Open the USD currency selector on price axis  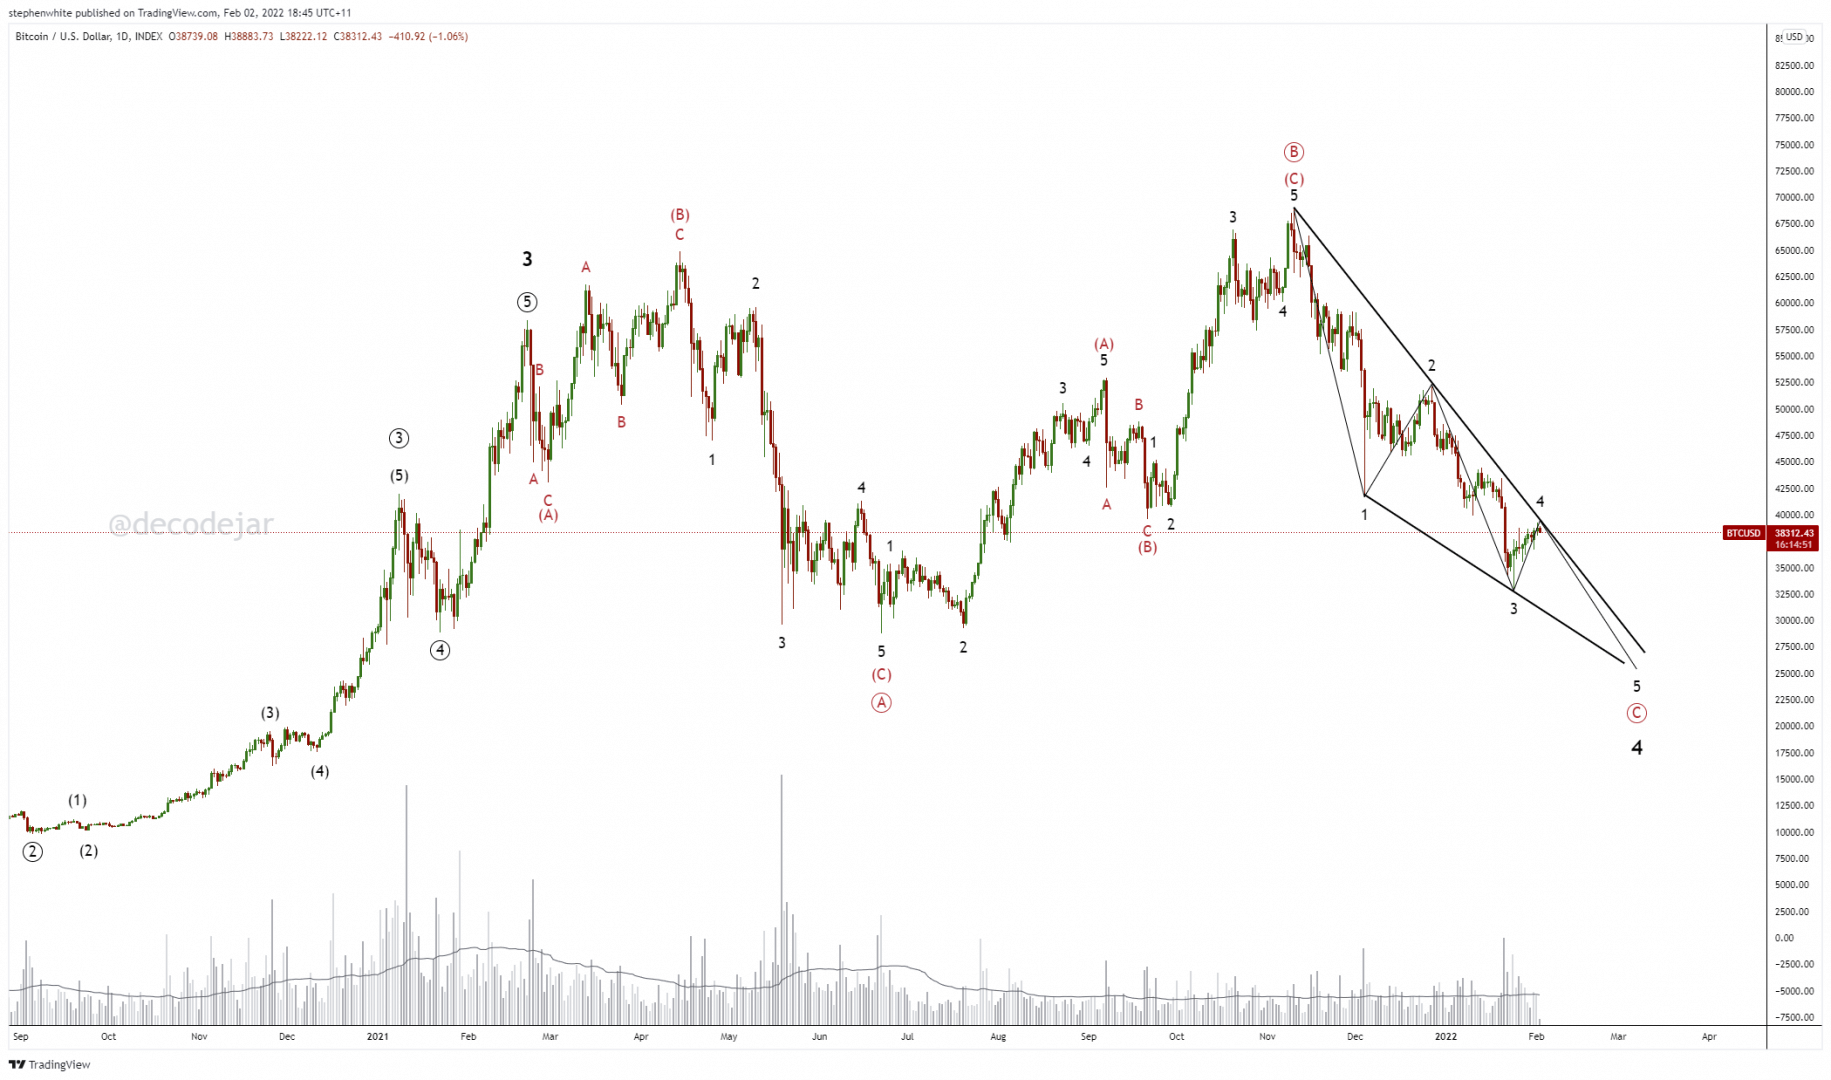[1795, 37]
